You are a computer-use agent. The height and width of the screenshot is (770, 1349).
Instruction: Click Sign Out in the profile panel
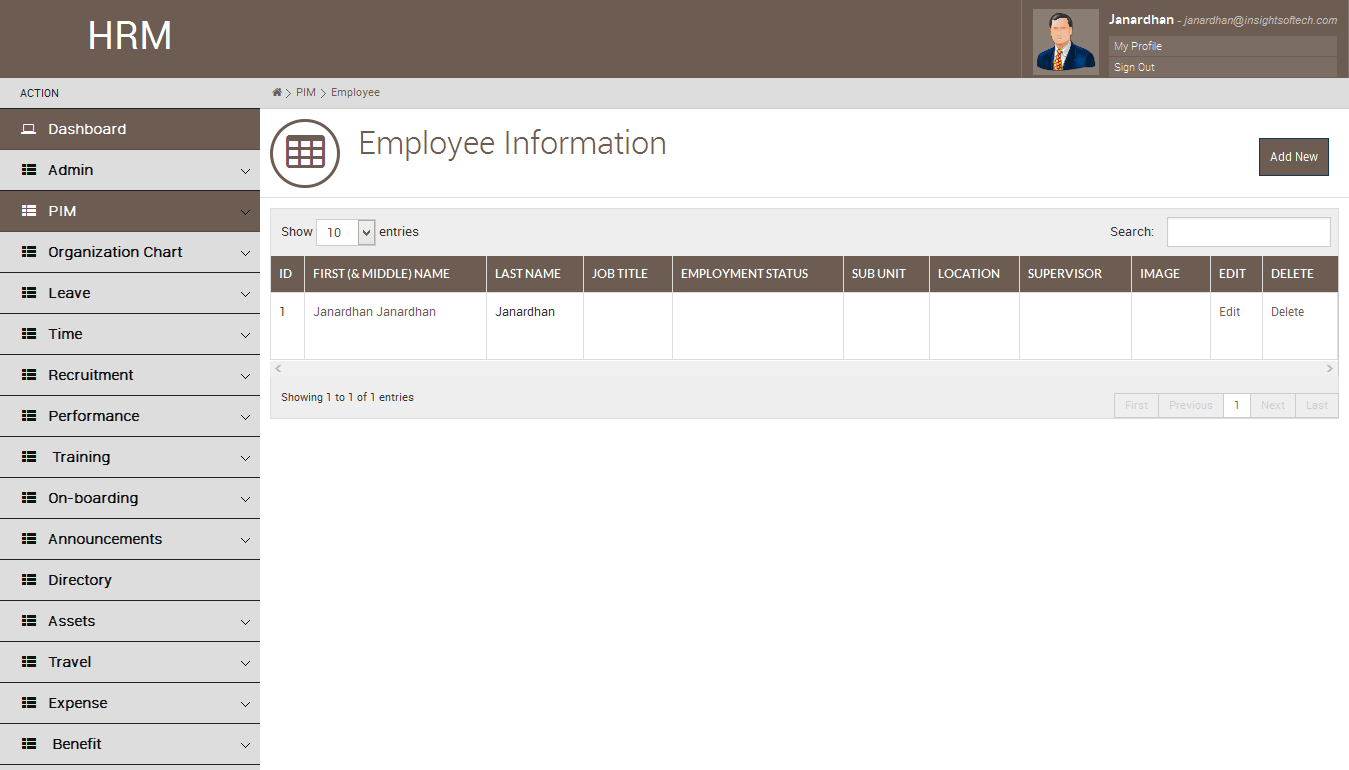point(1133,67)
